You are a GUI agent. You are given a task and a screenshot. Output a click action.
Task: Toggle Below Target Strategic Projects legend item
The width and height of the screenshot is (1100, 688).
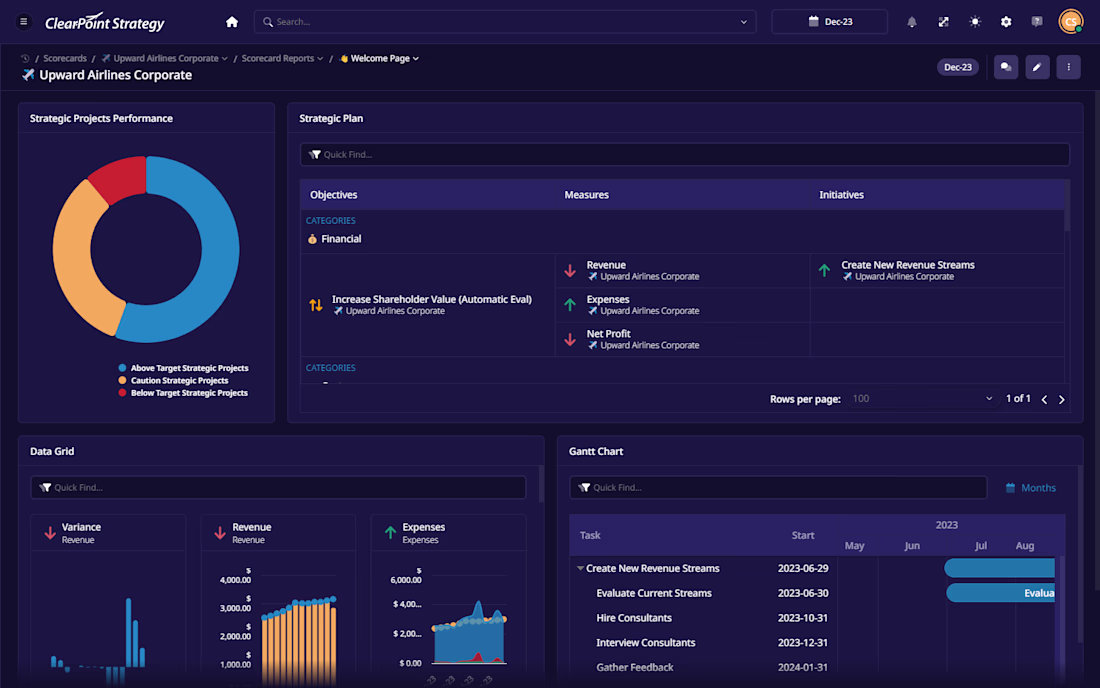pos(183,393)
